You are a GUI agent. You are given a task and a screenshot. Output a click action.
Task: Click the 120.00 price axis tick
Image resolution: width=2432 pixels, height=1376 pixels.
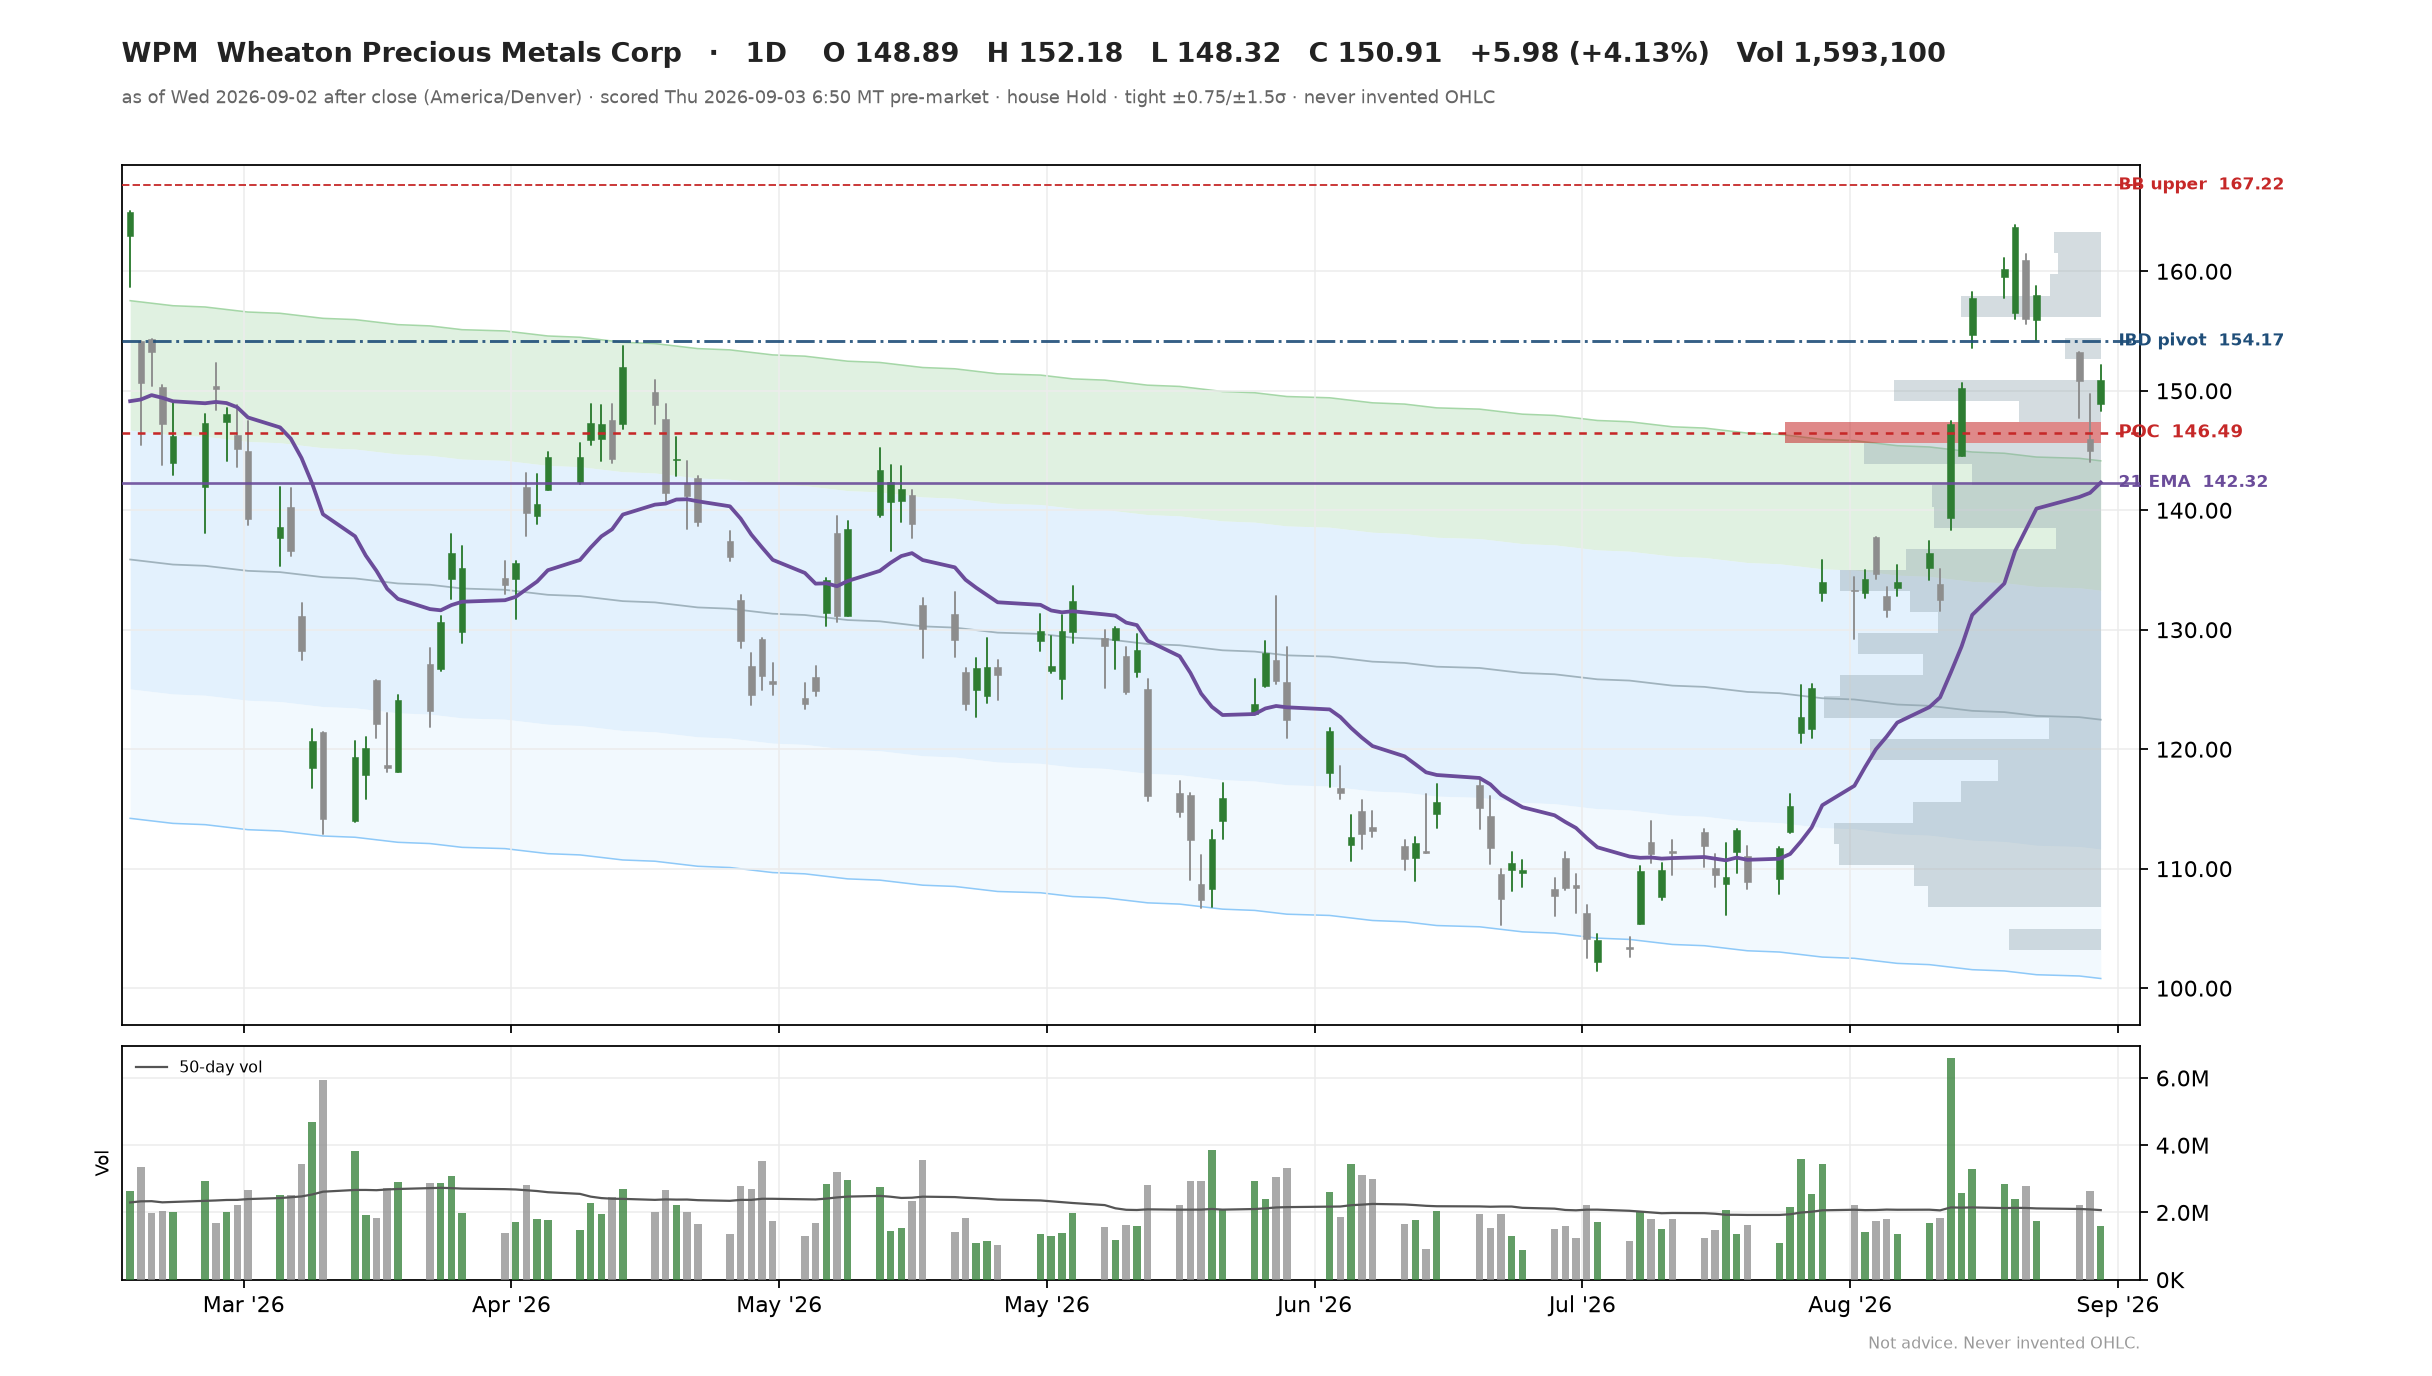(2193, 750)
